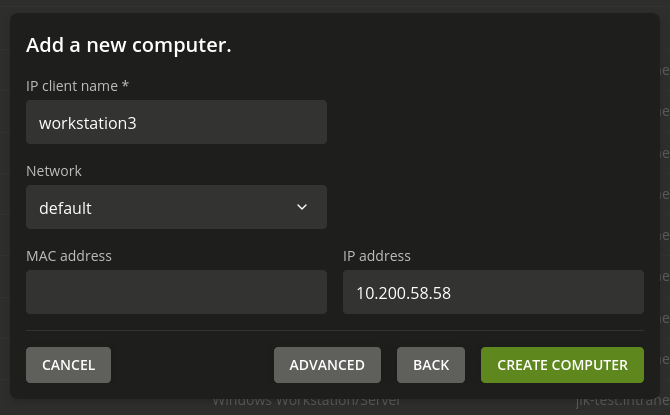Go back with the Back button
This screenshot has height=415, width=670.
point(431,365)
